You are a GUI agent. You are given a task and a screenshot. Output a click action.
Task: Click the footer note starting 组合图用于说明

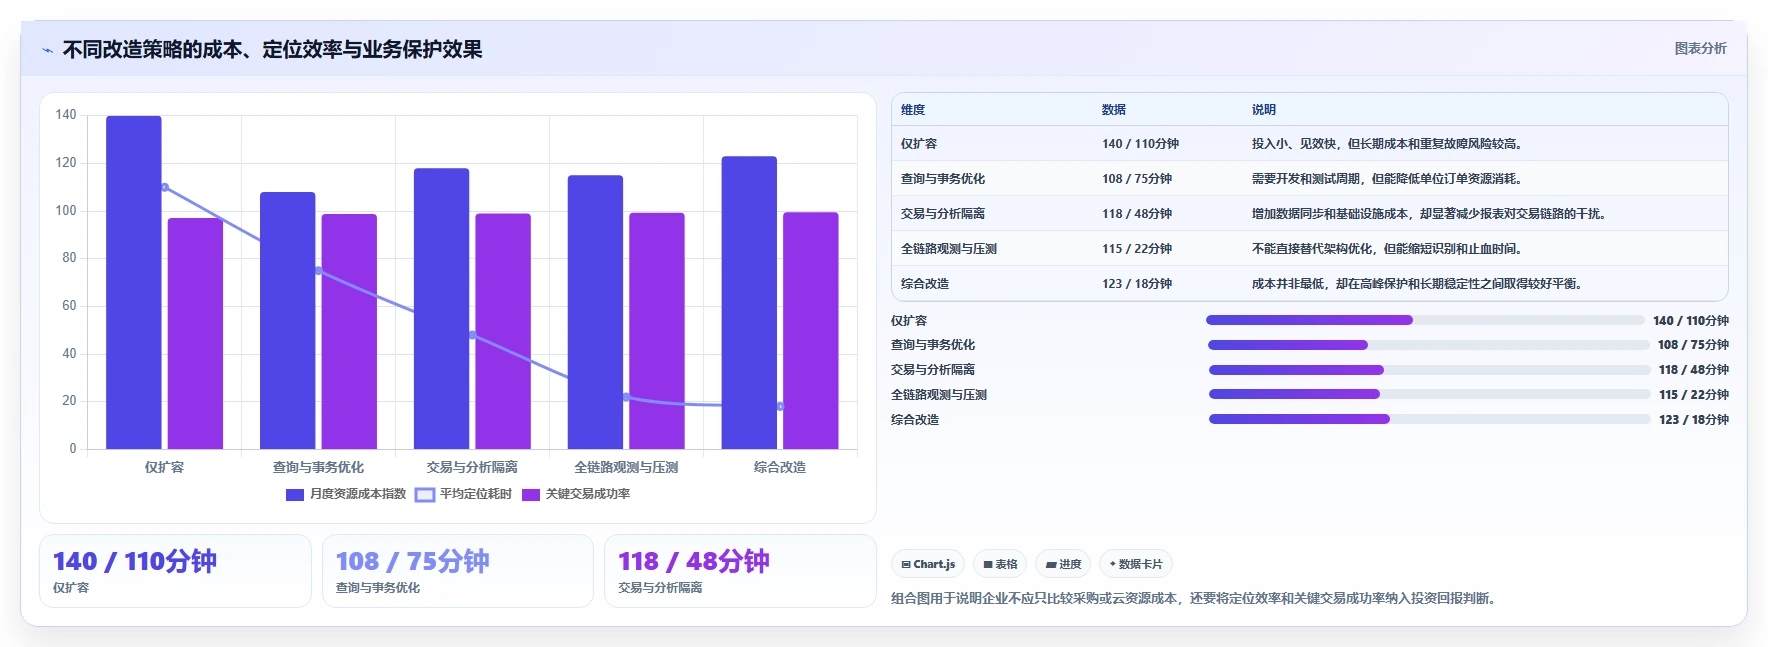pyautogui.click(x=1195, y=599)
